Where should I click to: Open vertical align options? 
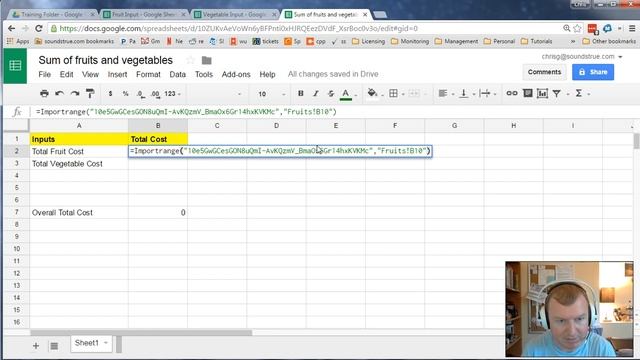pyautogui.click(x=464, y=93)
